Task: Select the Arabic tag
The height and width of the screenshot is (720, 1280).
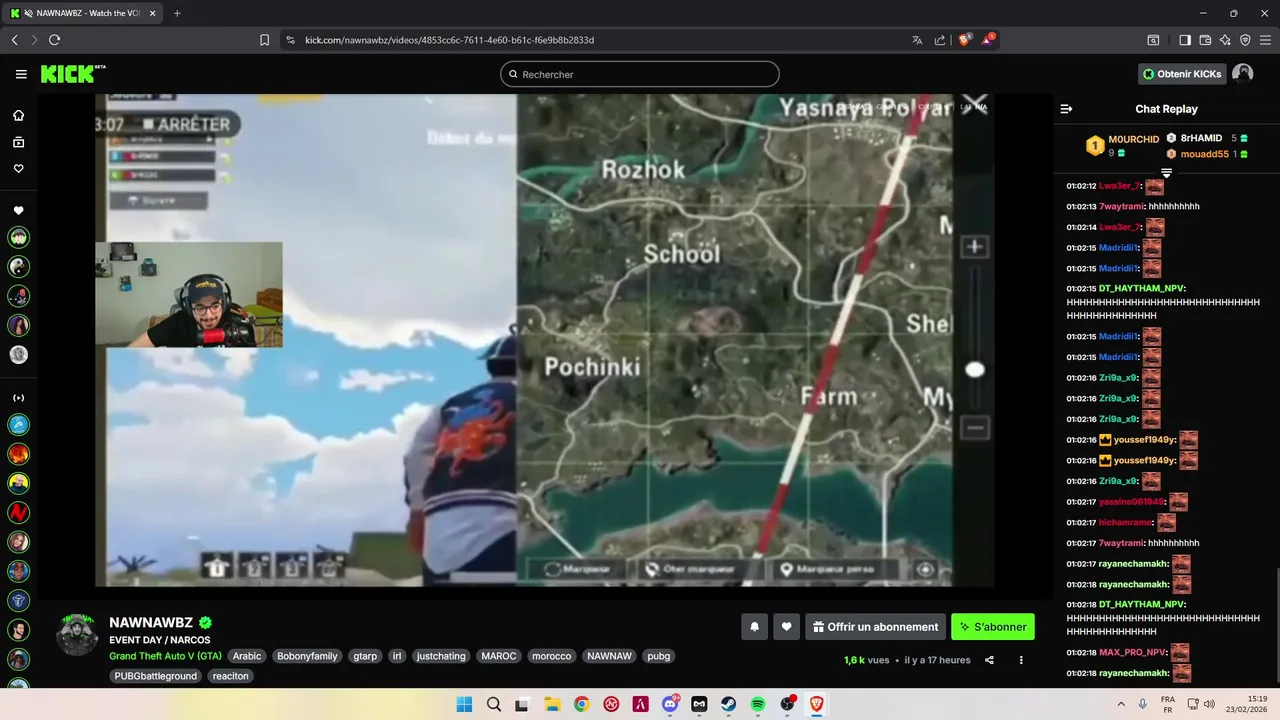Action: point(247,656)
